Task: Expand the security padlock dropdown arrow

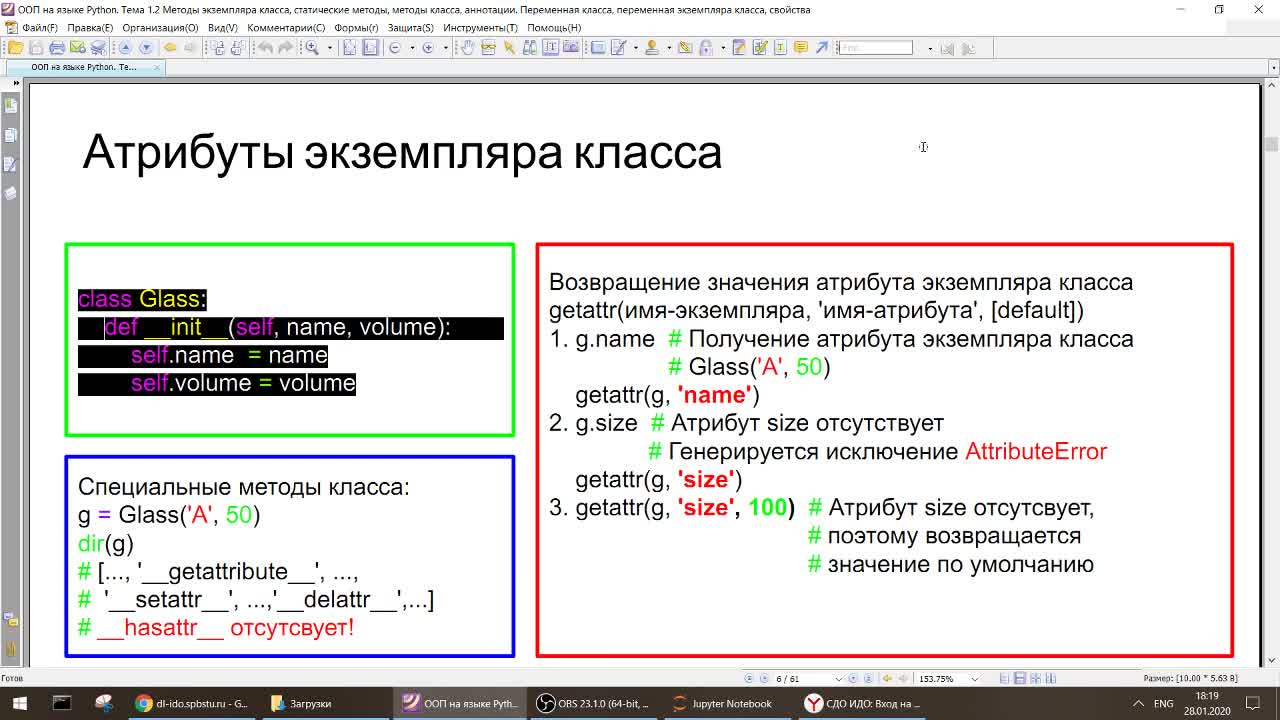Action: [x=723, y=47]
